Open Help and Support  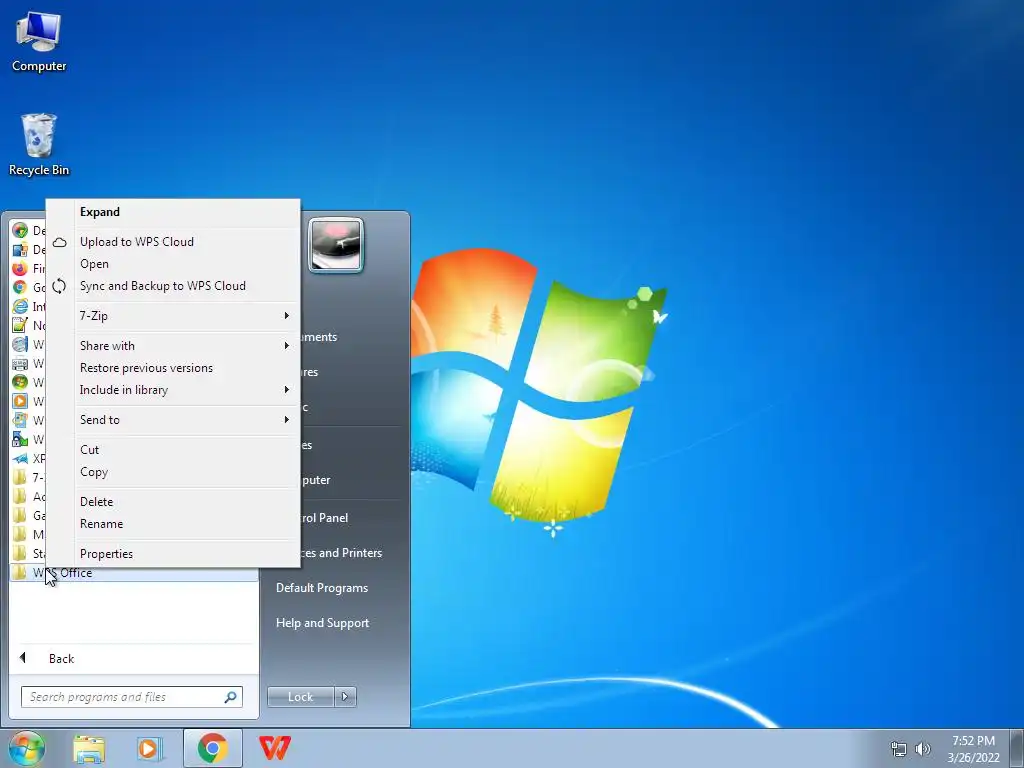point(323,623)
